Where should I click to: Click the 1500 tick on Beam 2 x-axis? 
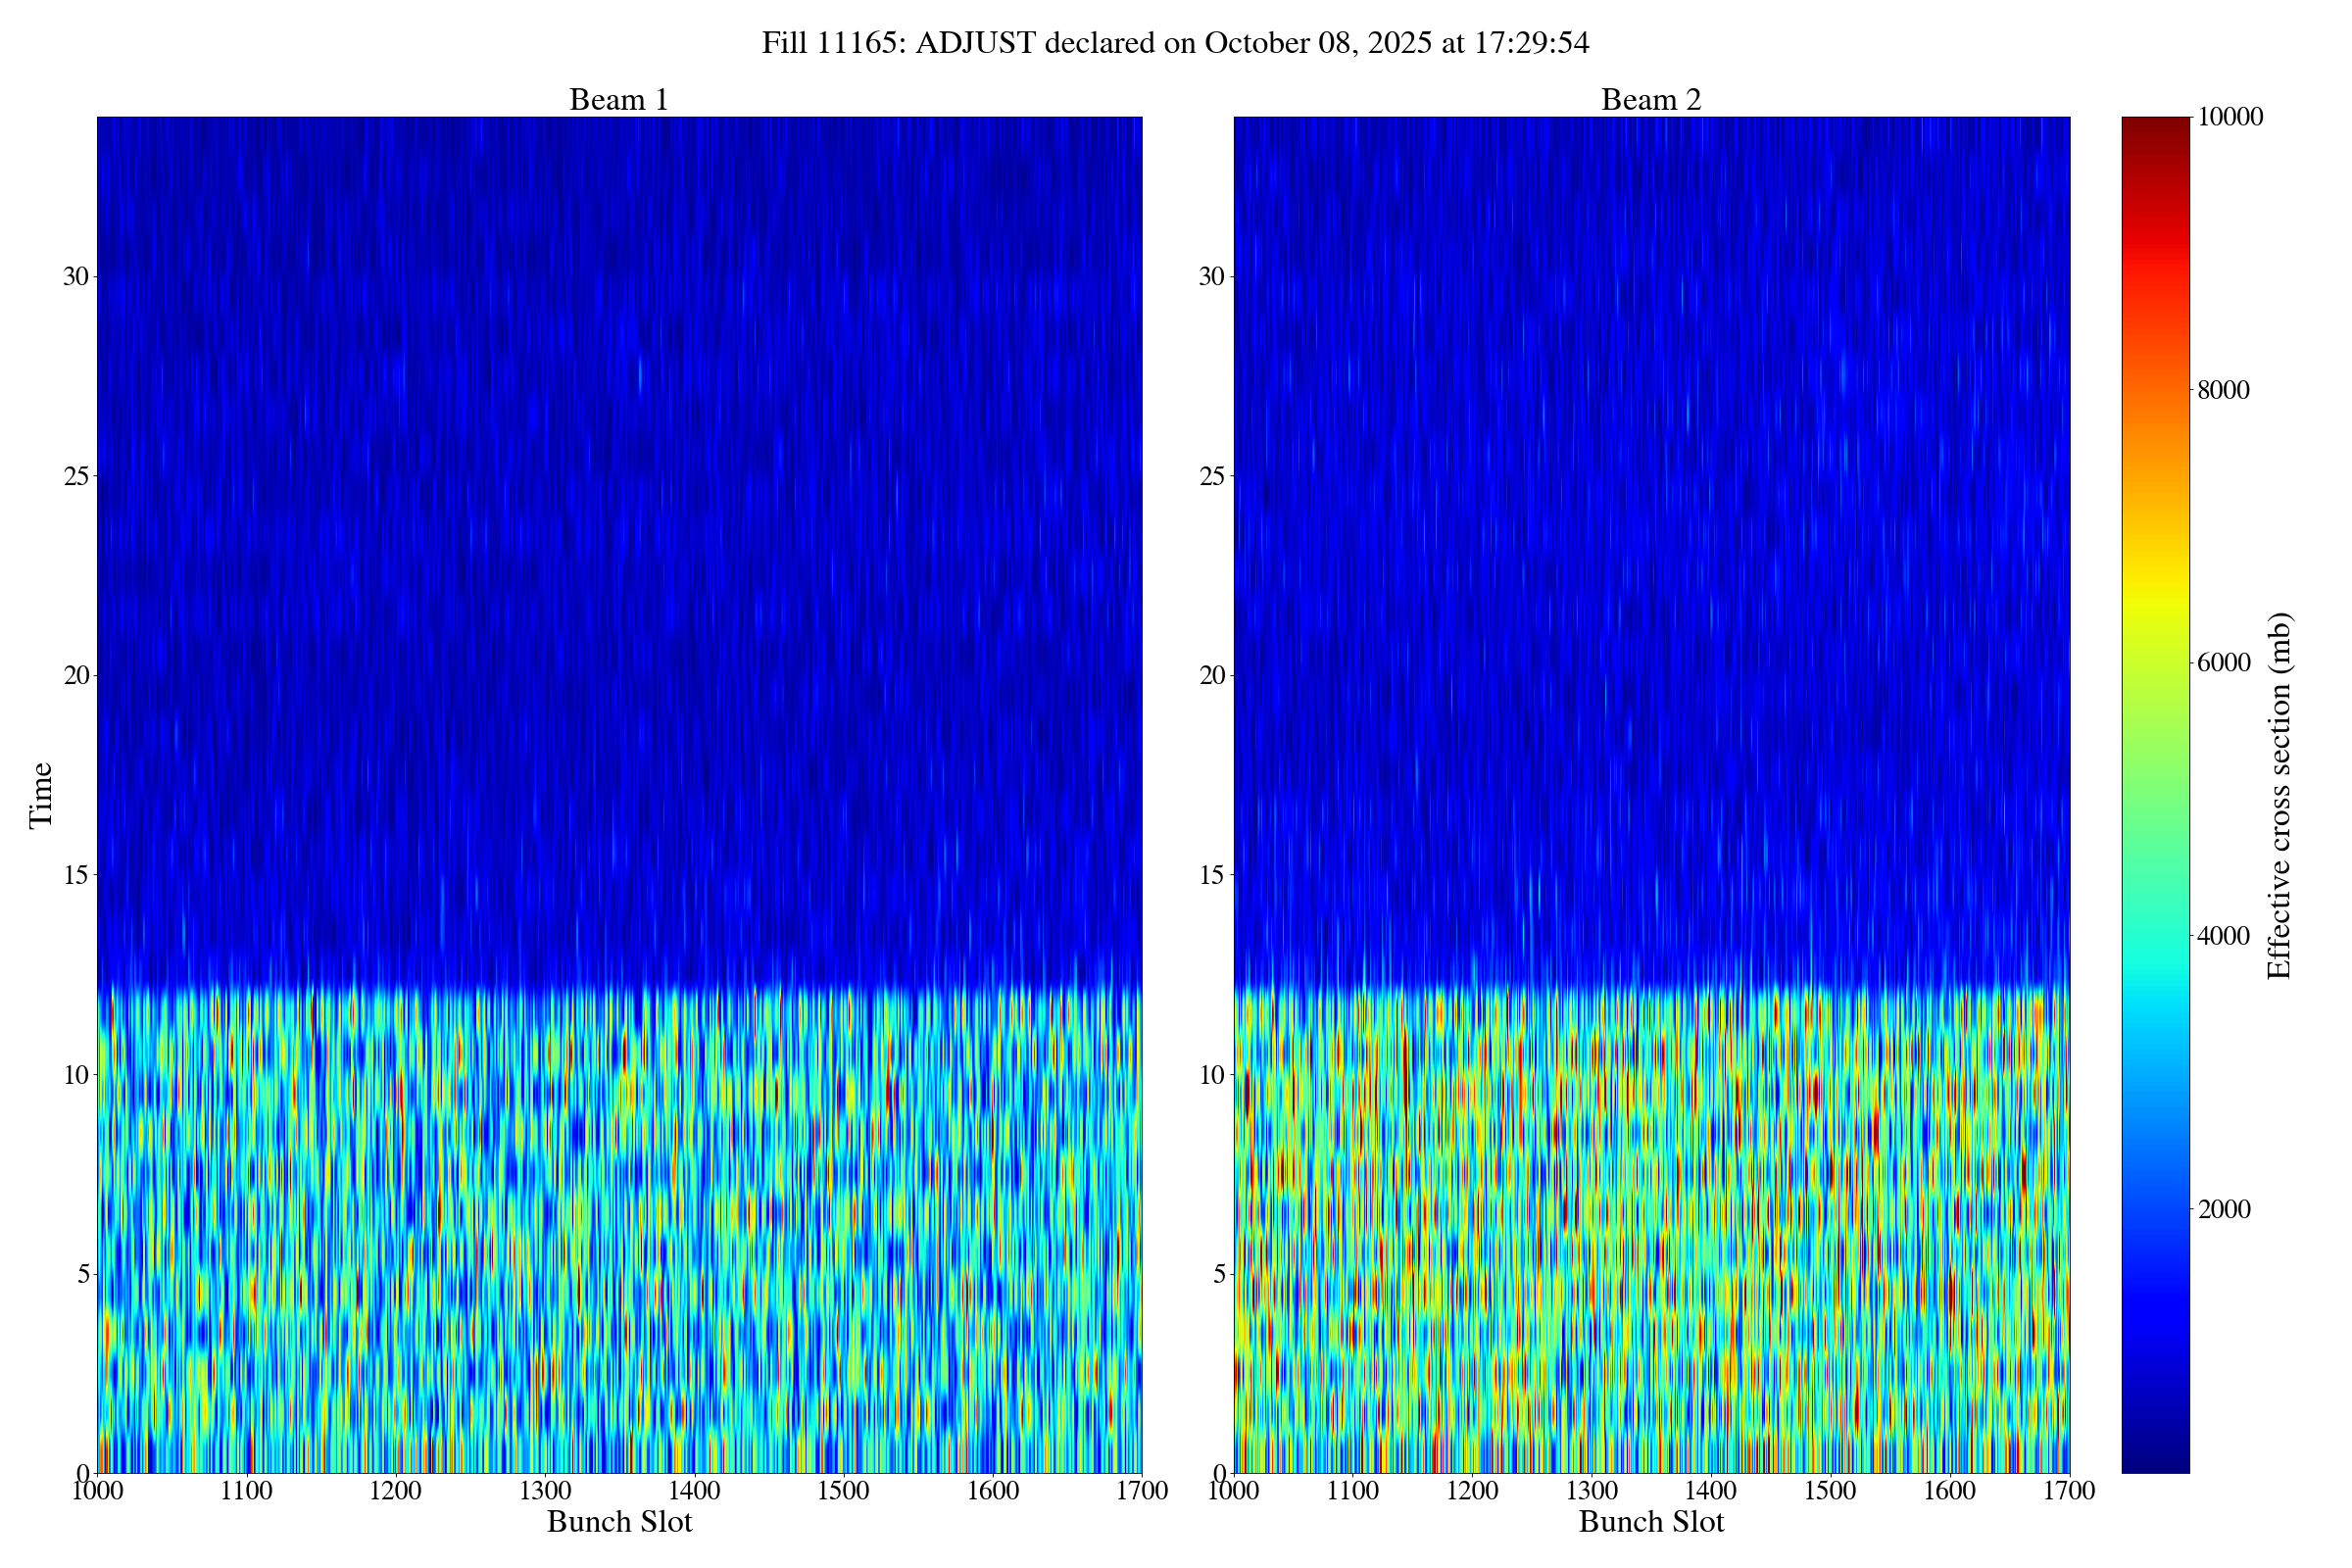coord(1830,1491)
